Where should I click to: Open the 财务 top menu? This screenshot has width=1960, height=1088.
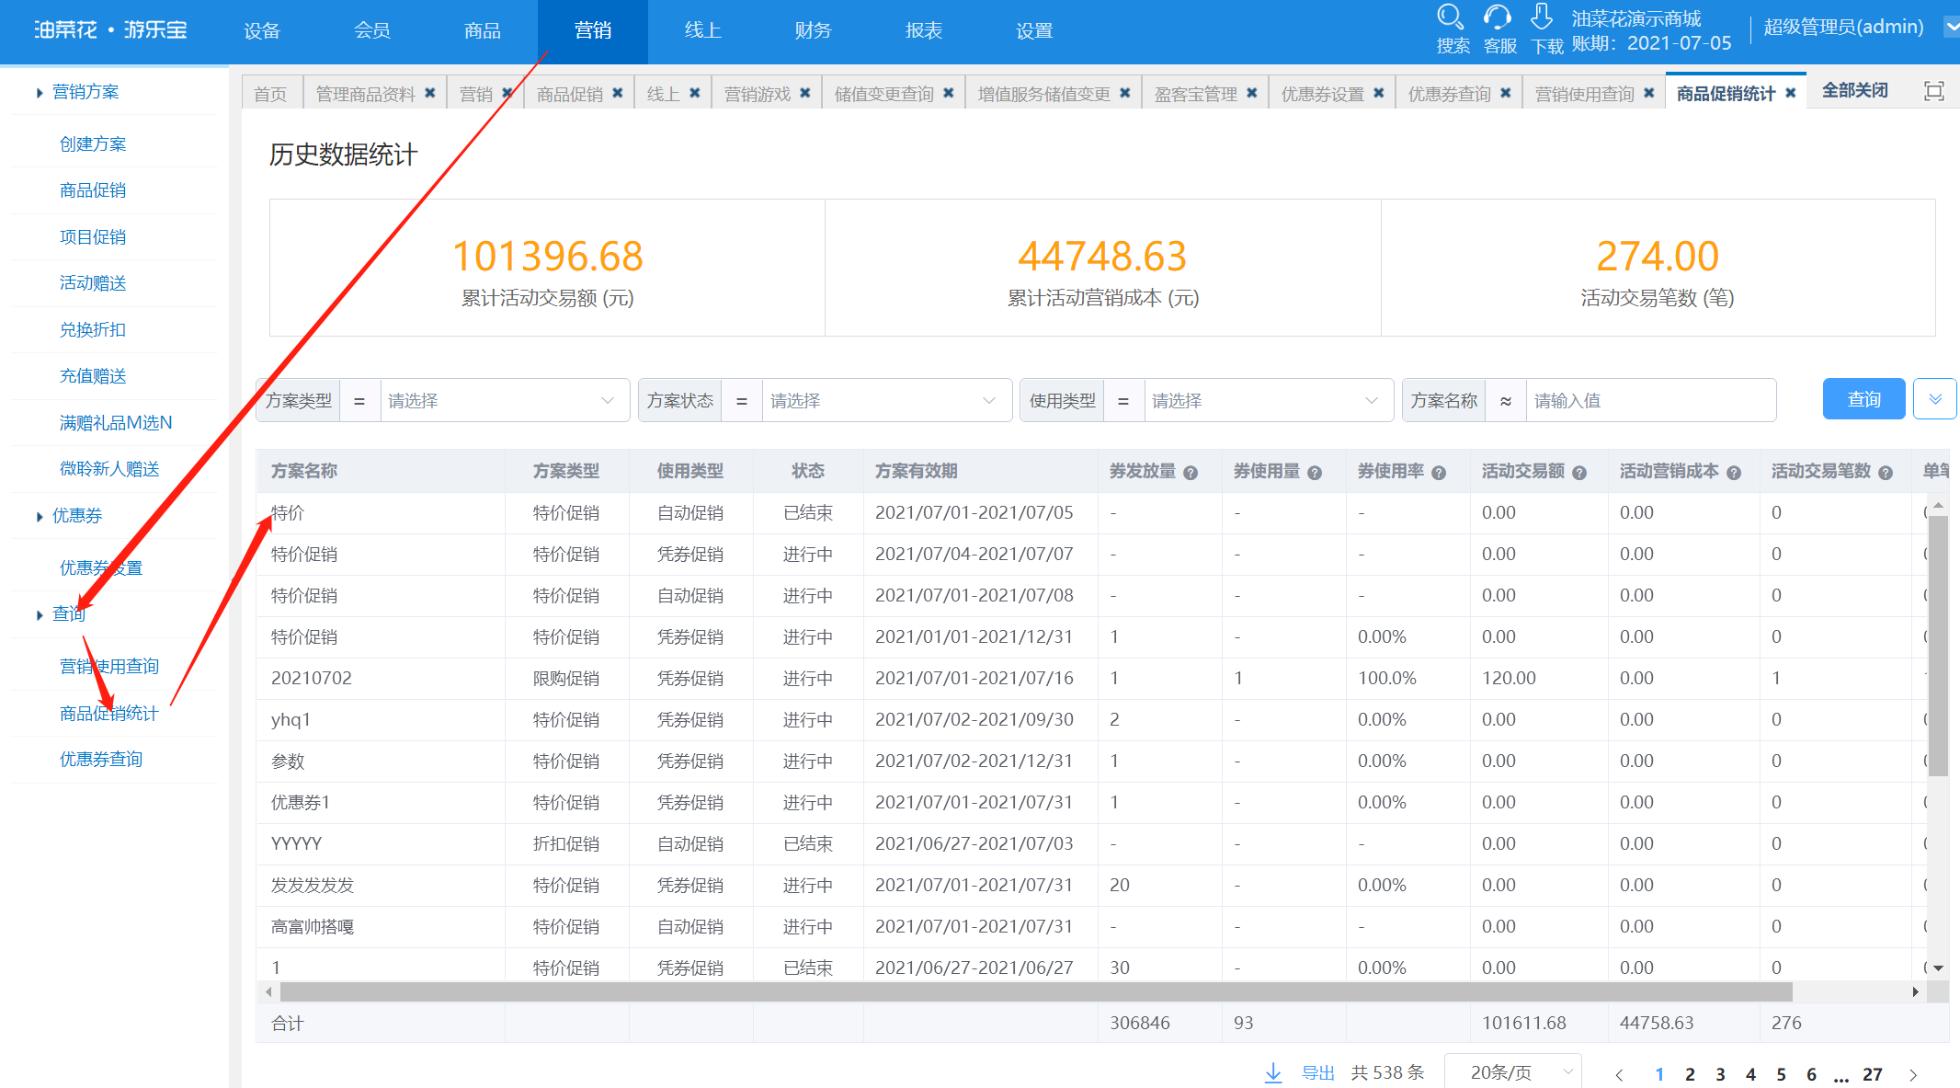[813, 31]
